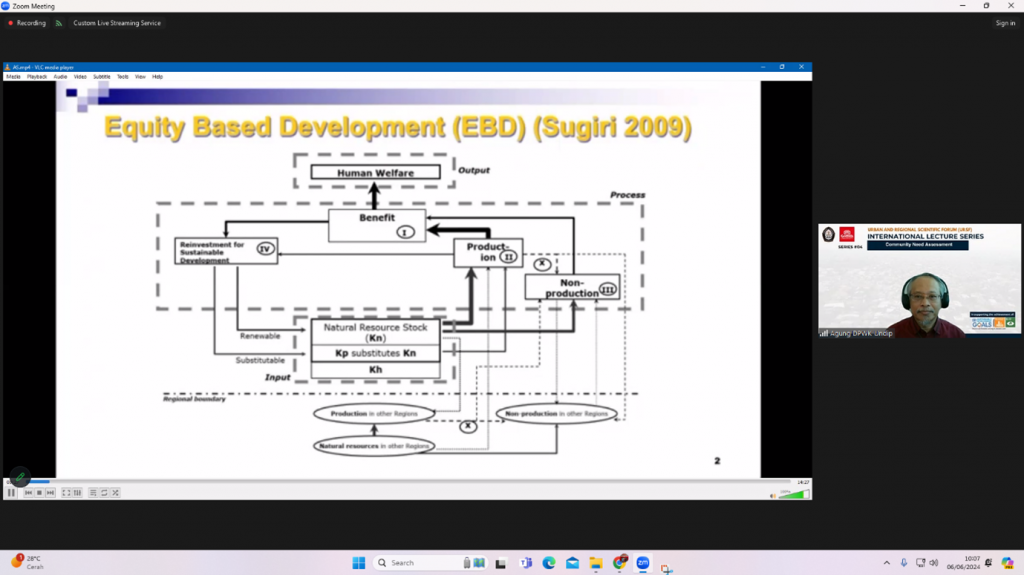Image resolution: width=1024 pixels, height=575 pixels.
Task: Stop the video with the stop button
Action: tap(39, 492)
